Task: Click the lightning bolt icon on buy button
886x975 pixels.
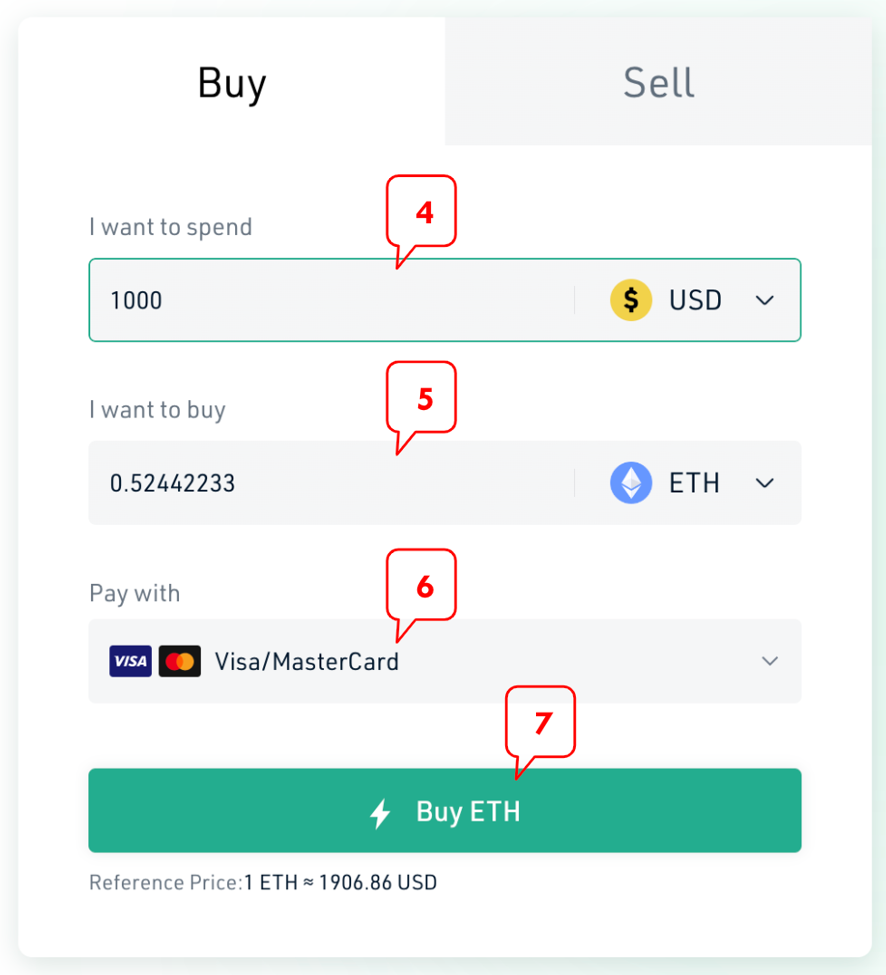Action: (x=380, y=812)
